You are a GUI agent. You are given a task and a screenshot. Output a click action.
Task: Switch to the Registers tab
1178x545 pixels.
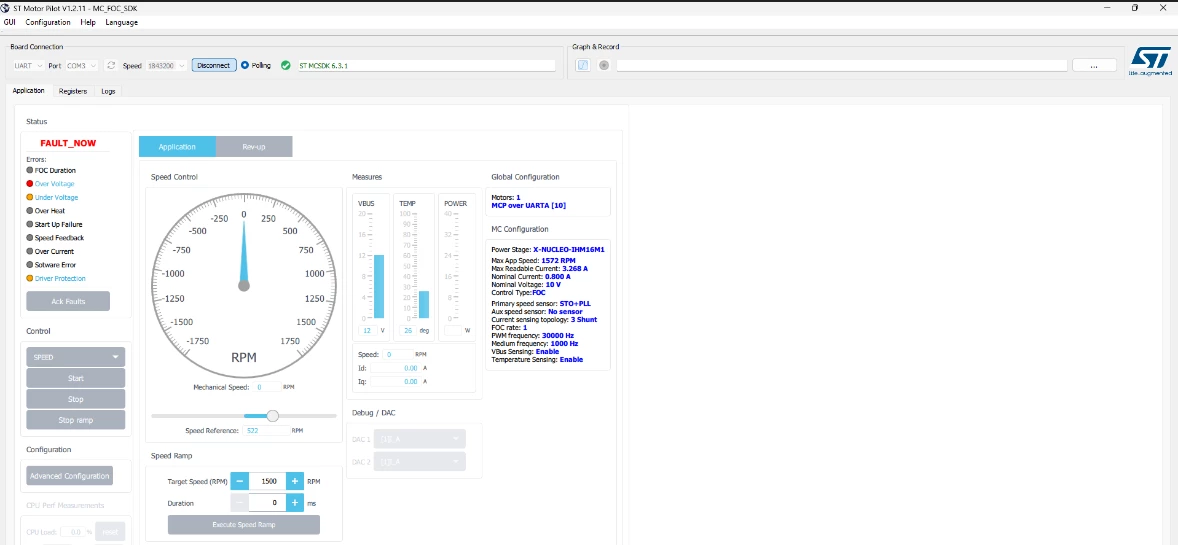click(73, 91)
